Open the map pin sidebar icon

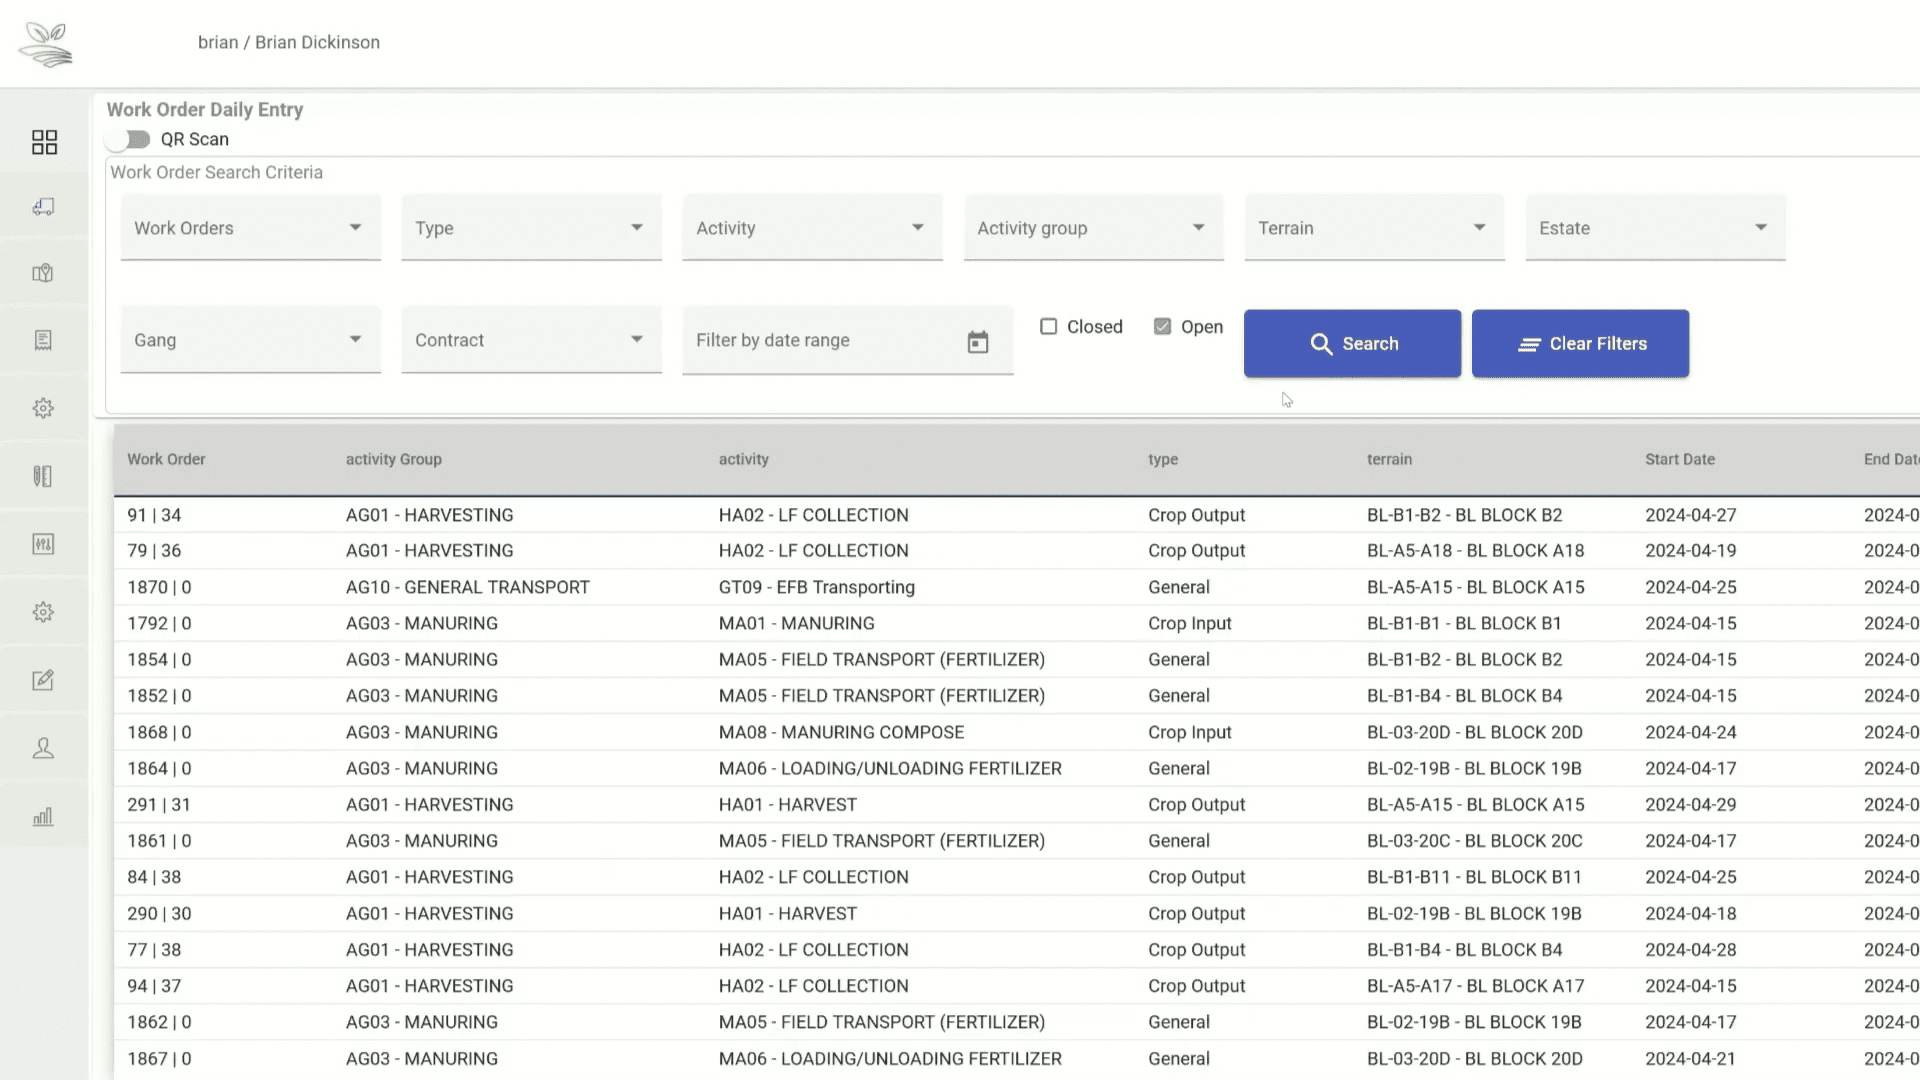43,273
